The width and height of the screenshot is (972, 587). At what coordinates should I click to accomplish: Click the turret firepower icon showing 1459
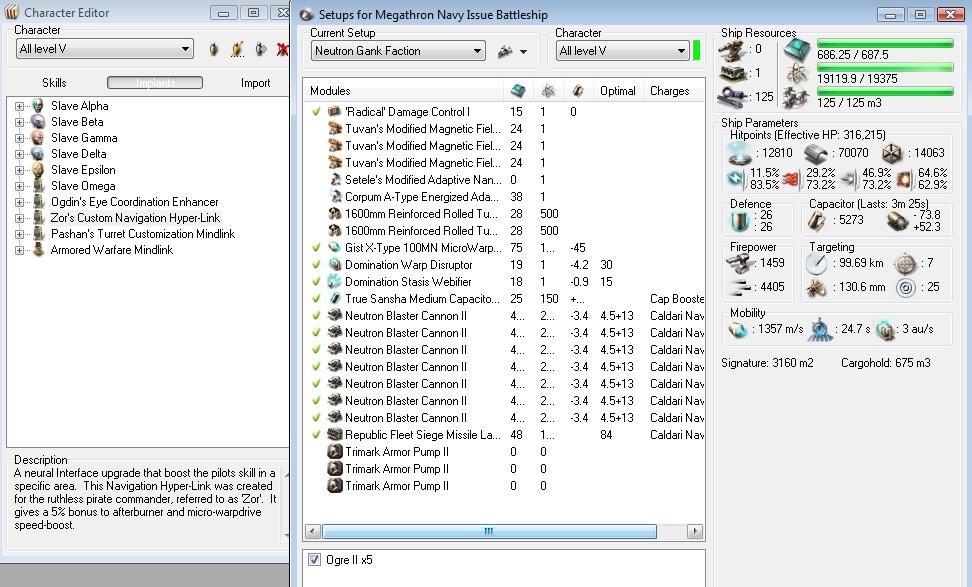pos(740,263)
